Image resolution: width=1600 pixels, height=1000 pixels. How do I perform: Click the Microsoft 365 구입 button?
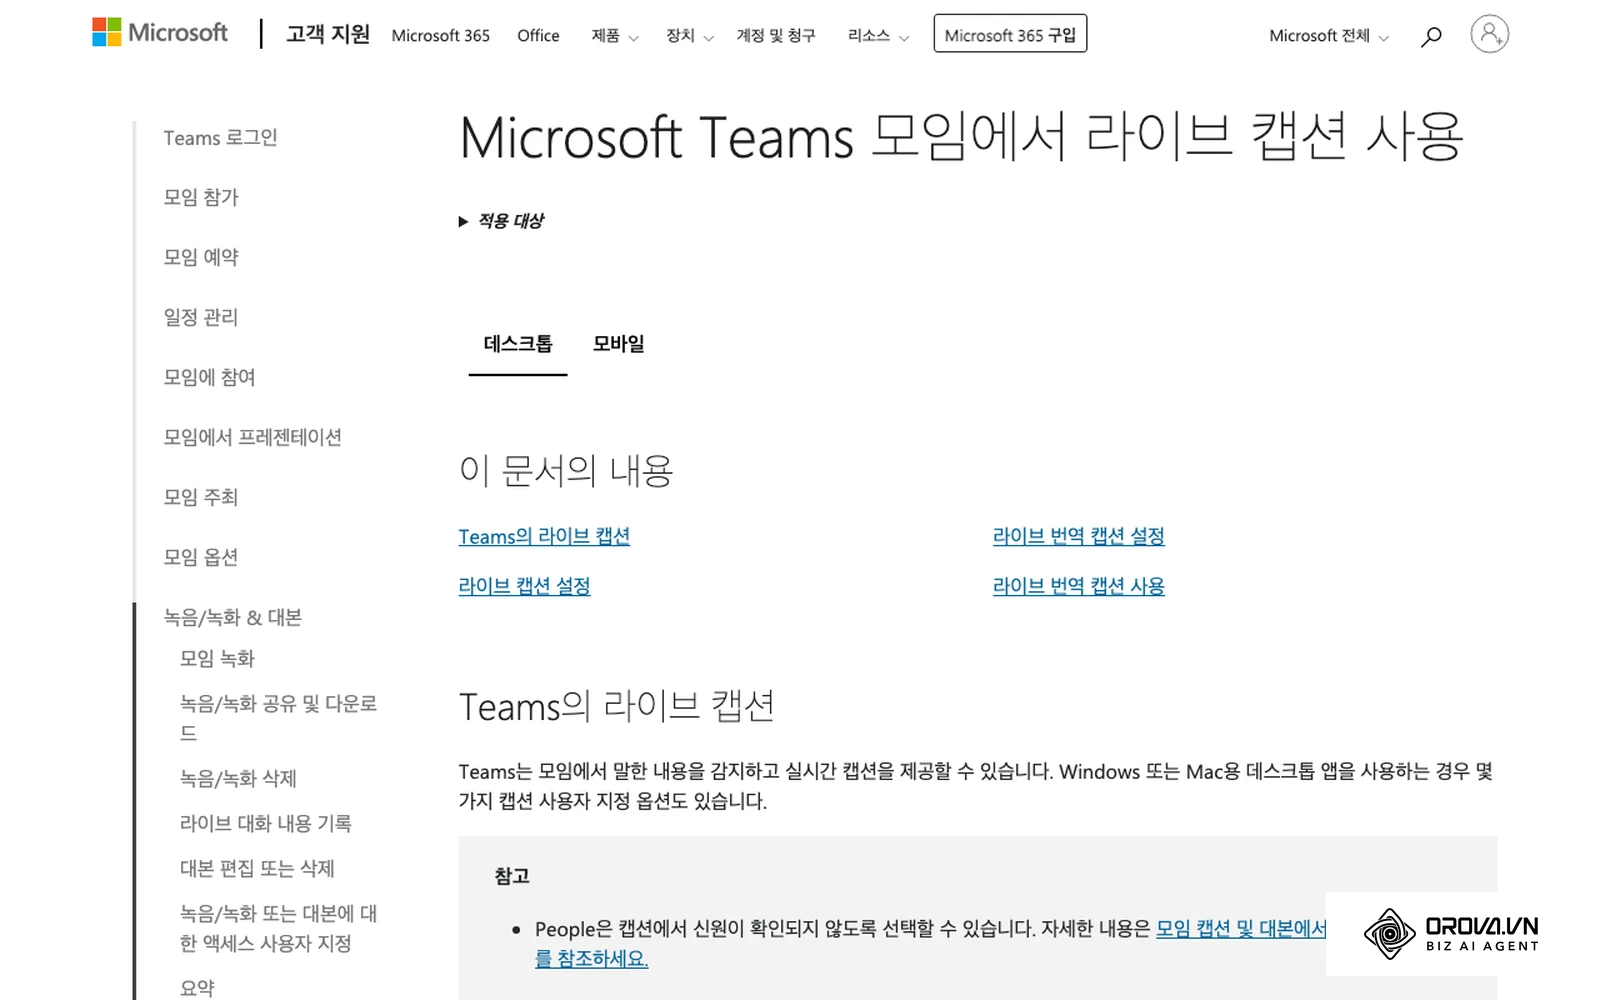[x=1010, y=34]
